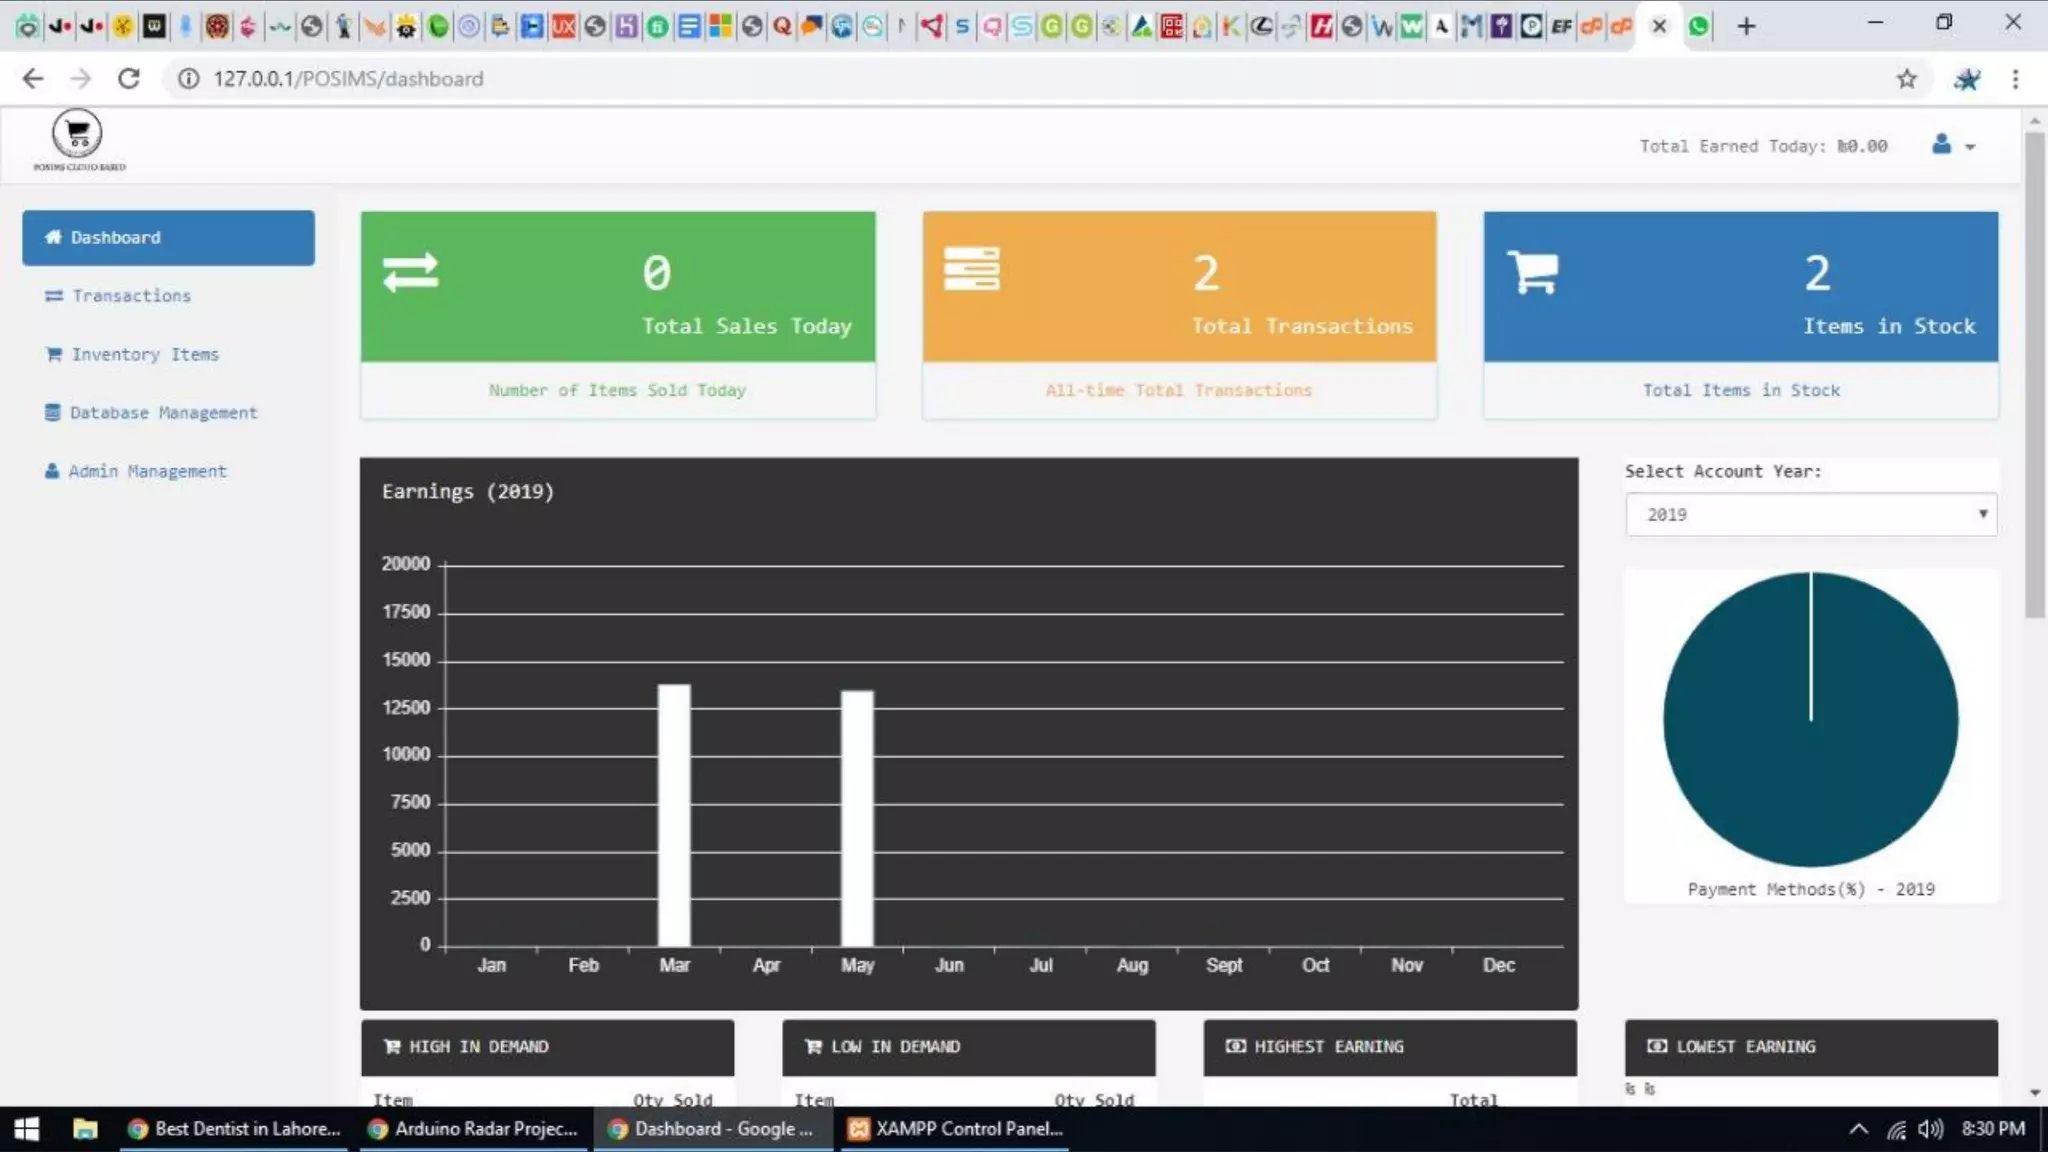Open the user account dropdown in the header
This screenshot has height=1152, width=2048.
tap(1953, 145)
